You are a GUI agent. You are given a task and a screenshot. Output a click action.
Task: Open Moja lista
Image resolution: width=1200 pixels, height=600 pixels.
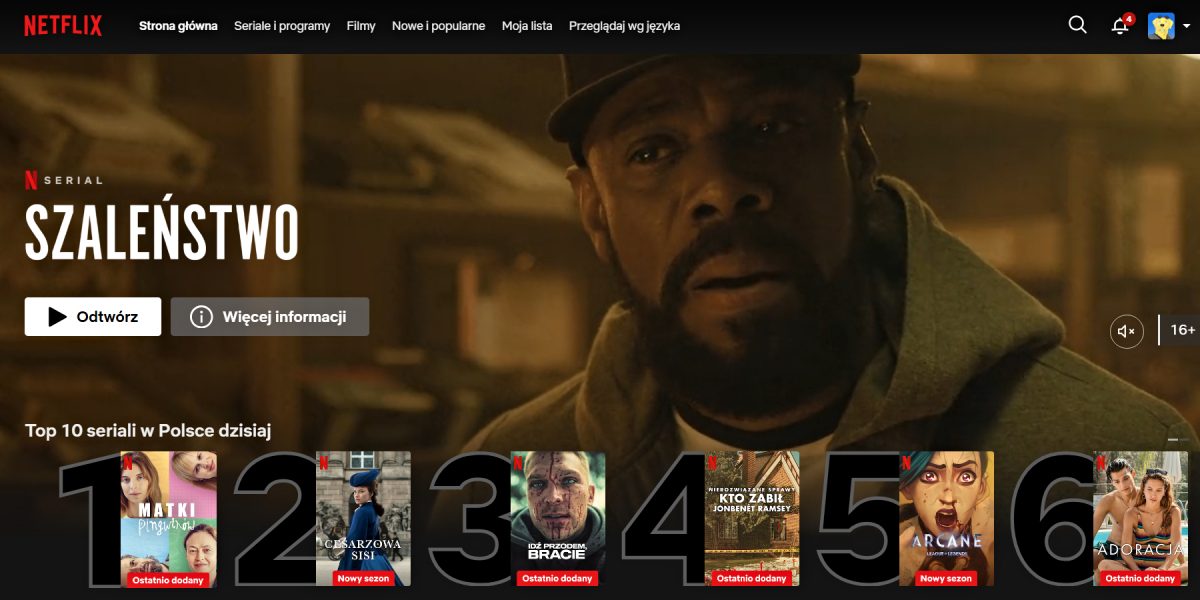click(x=527, y=26)
